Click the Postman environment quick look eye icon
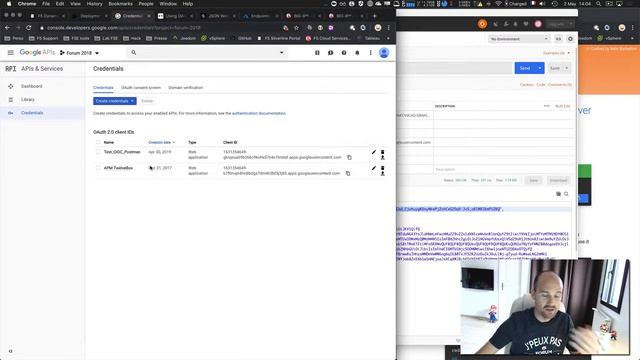This screenshot has width=640, height=360. 558,39
